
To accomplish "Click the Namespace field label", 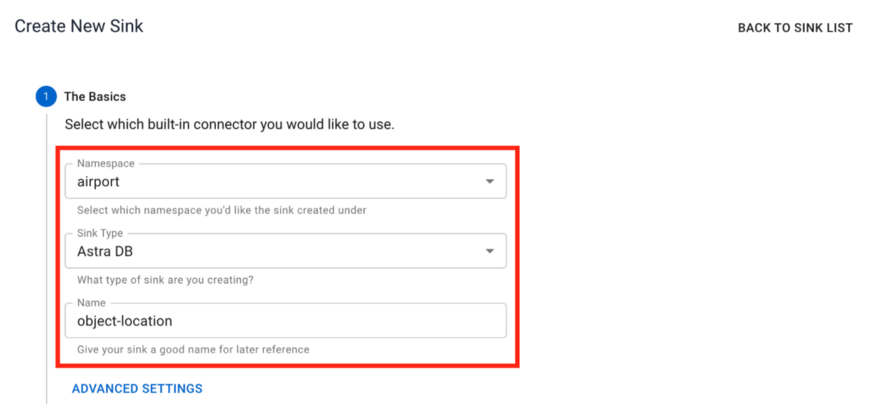I will pos(105,163).
